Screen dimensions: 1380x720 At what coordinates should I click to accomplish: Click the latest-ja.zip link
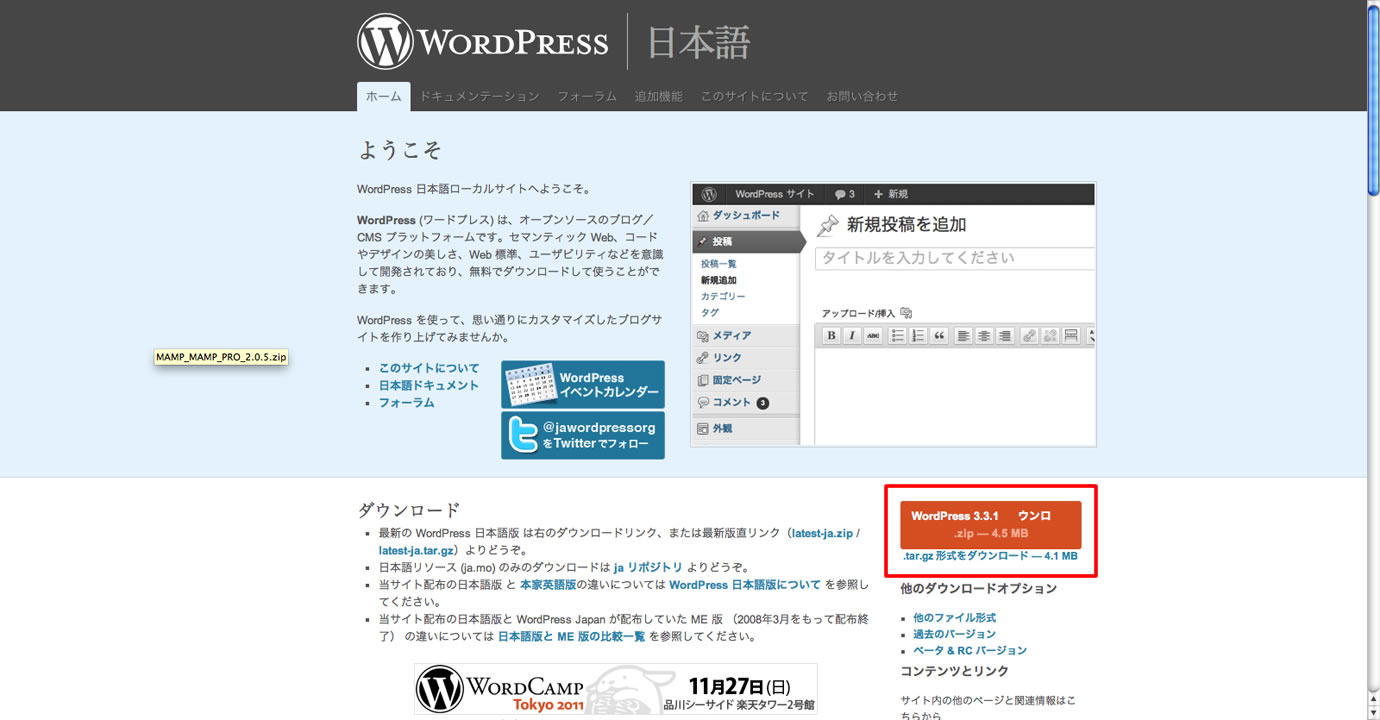pos(822,533)
